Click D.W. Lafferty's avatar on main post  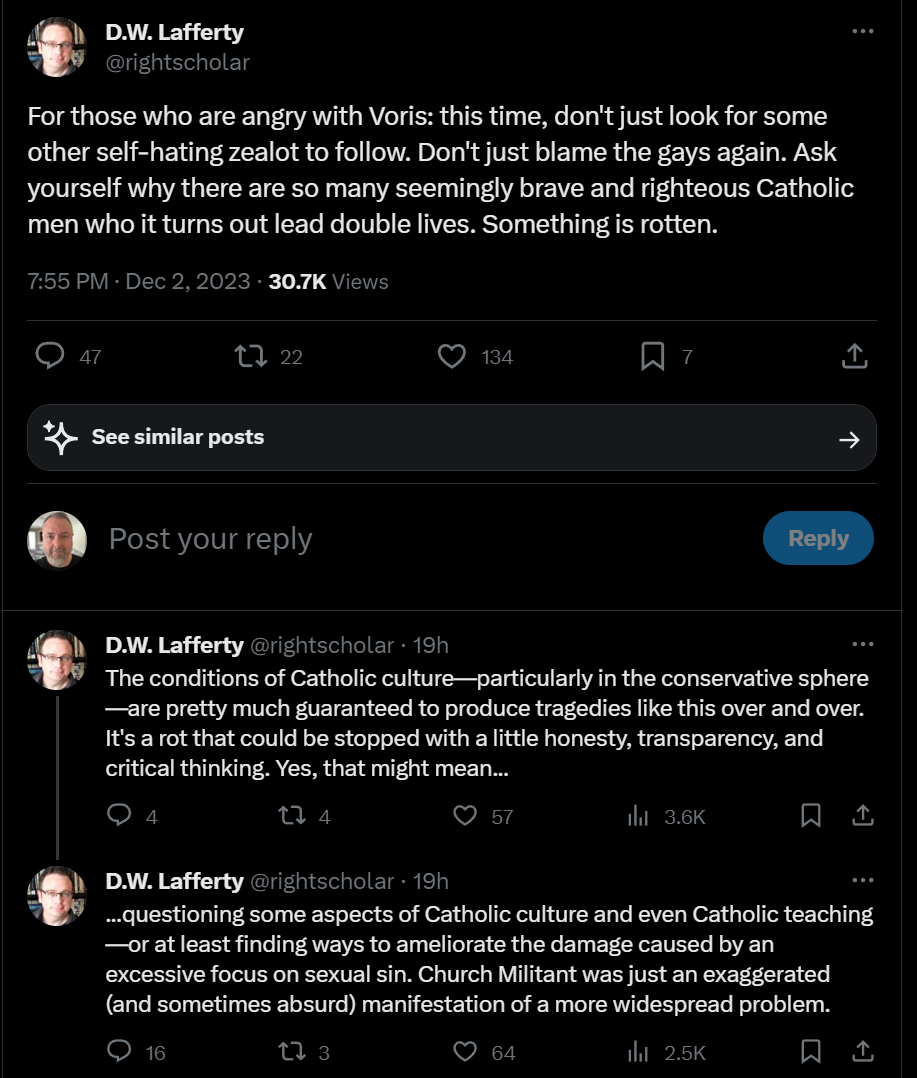click(x=56, y=47)
